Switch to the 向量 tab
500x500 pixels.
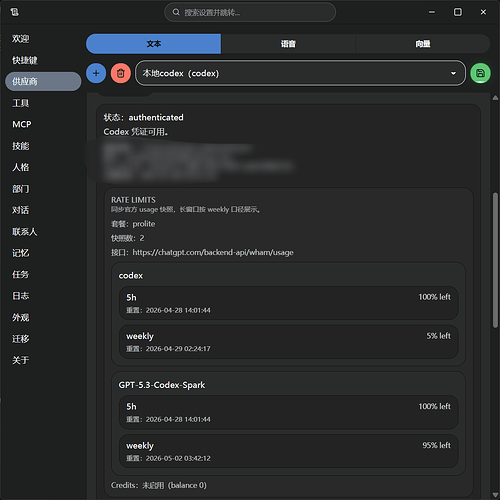(x=423, y=44)
